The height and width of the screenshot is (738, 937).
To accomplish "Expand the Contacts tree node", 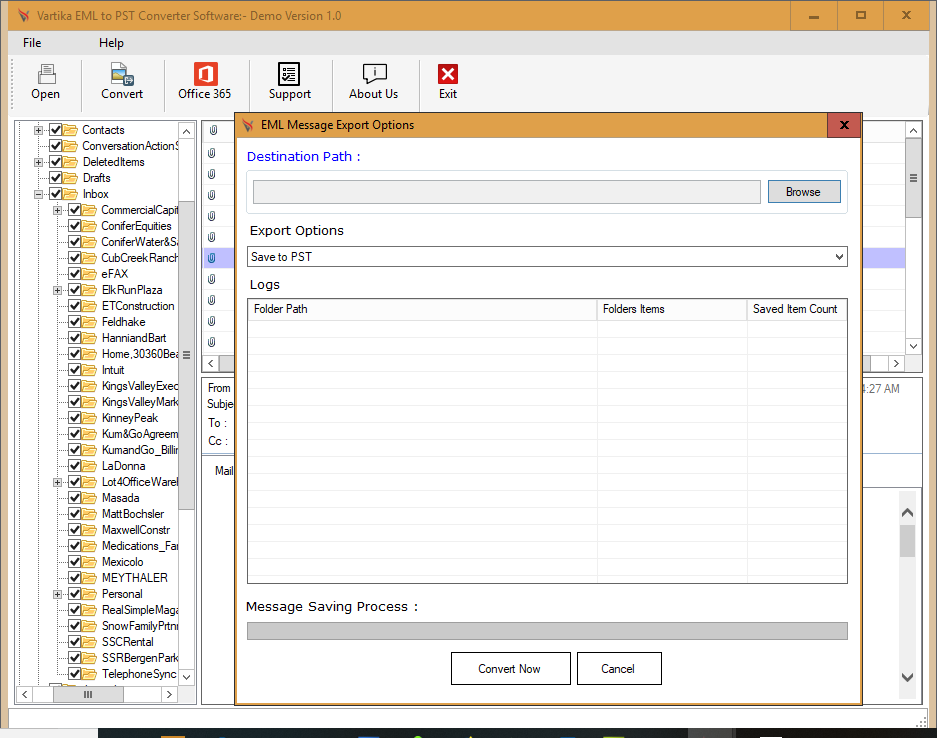I will coord(38,130).
